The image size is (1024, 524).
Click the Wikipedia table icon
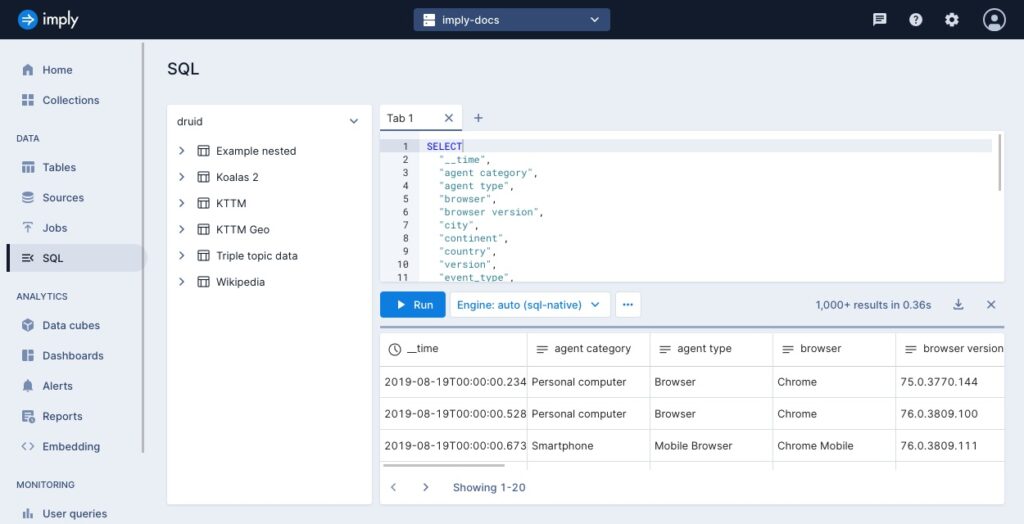203,282
